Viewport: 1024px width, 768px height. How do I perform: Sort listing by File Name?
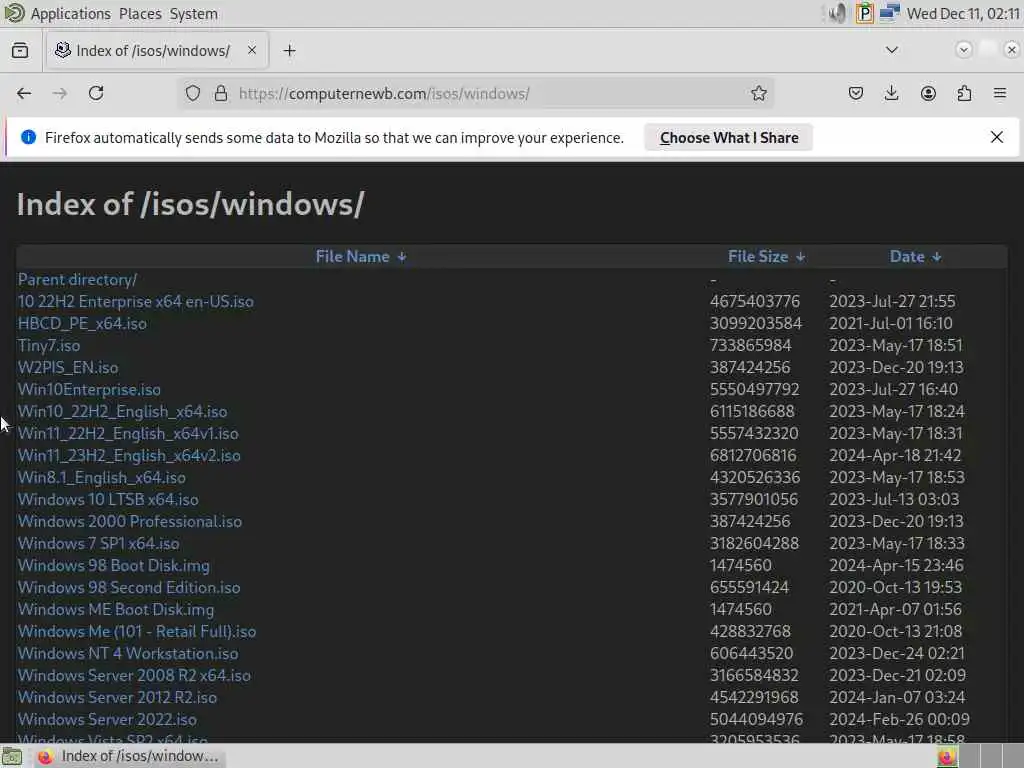361,257
